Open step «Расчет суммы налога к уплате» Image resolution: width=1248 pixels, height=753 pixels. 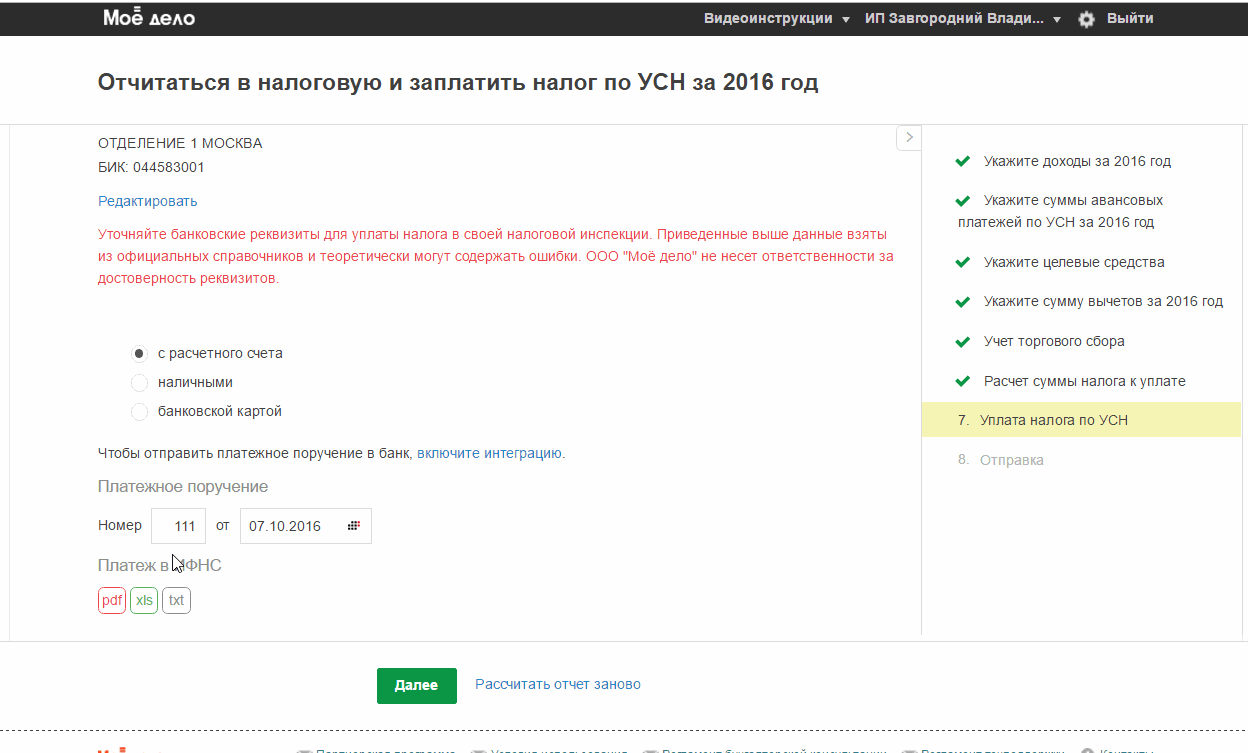pos(1084,381)
